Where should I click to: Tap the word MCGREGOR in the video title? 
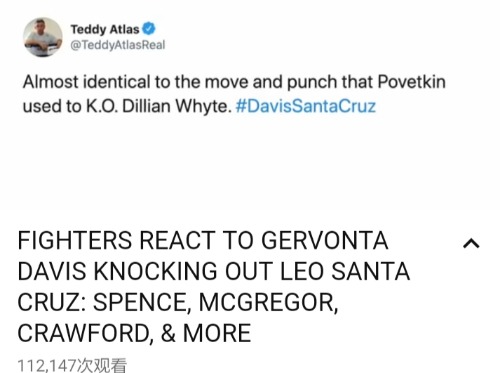268,303
